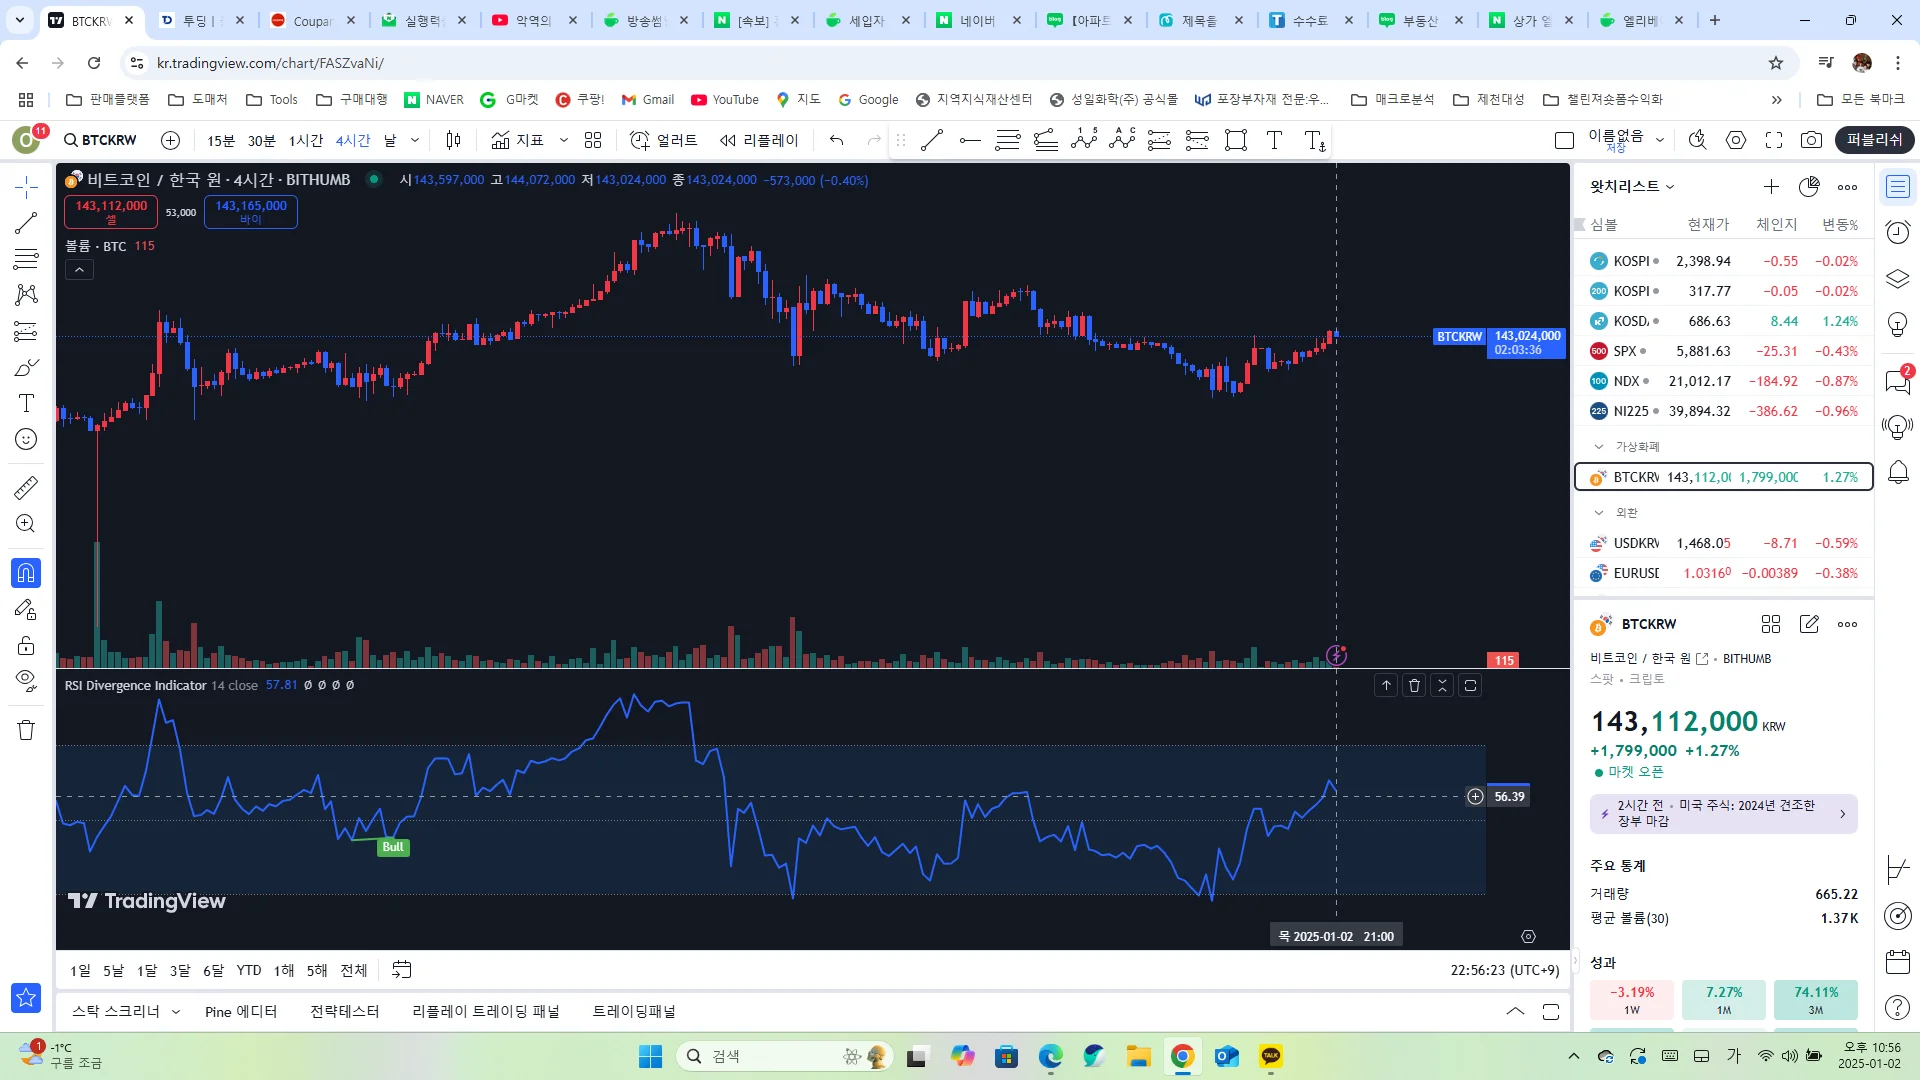Click the bar replay (리플레이) button
The width and height of the screenshot is (1920, 1080).
(760, 140)
